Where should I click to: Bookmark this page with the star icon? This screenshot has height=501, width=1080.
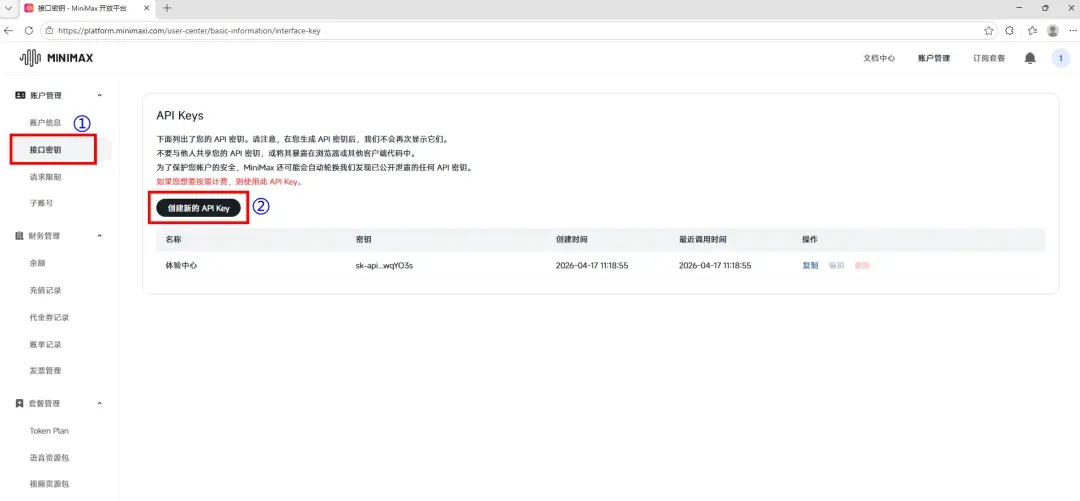coord(988,31)
